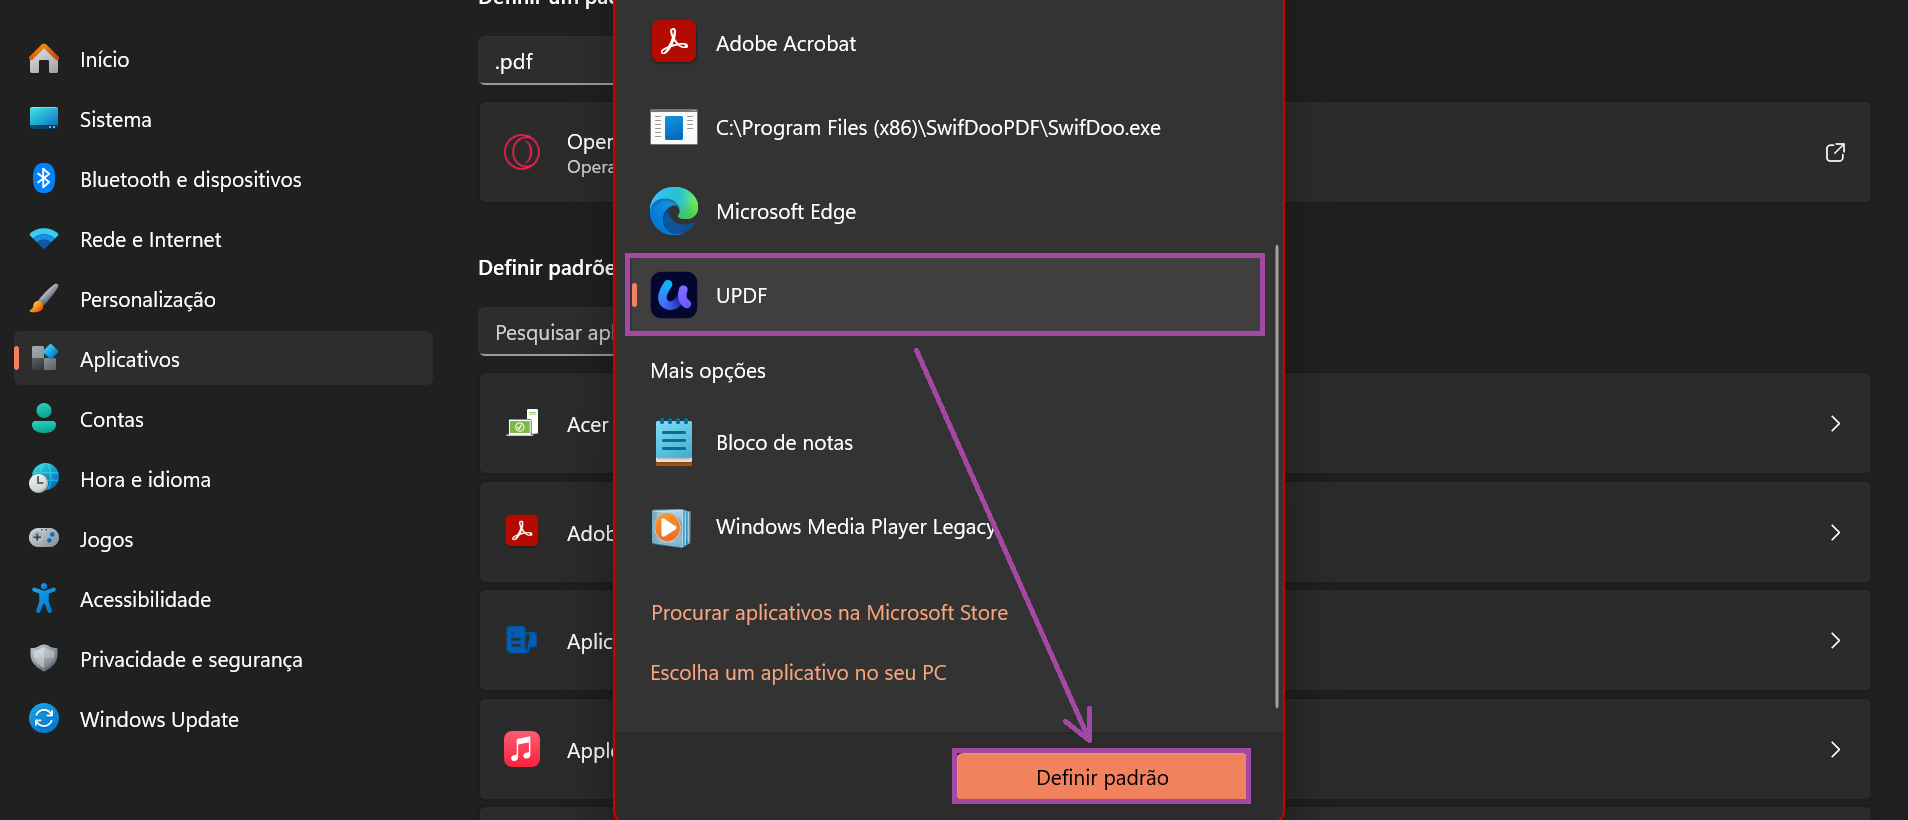Click the Apple Music app icon
This screenshot has height=820, width=1908.
pos(522,749)
